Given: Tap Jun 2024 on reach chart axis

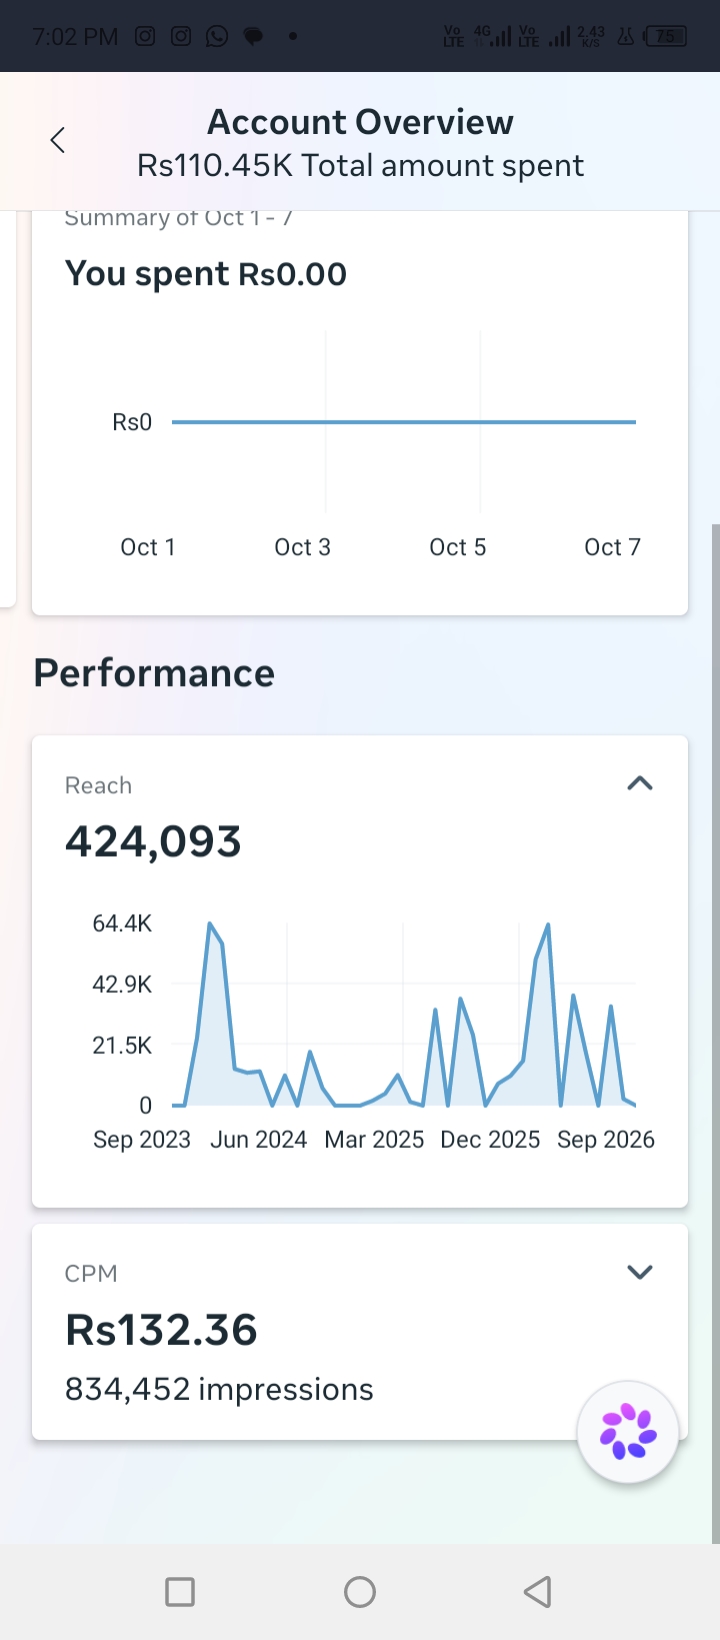Looking at the screenshot, I should 258,1140.
